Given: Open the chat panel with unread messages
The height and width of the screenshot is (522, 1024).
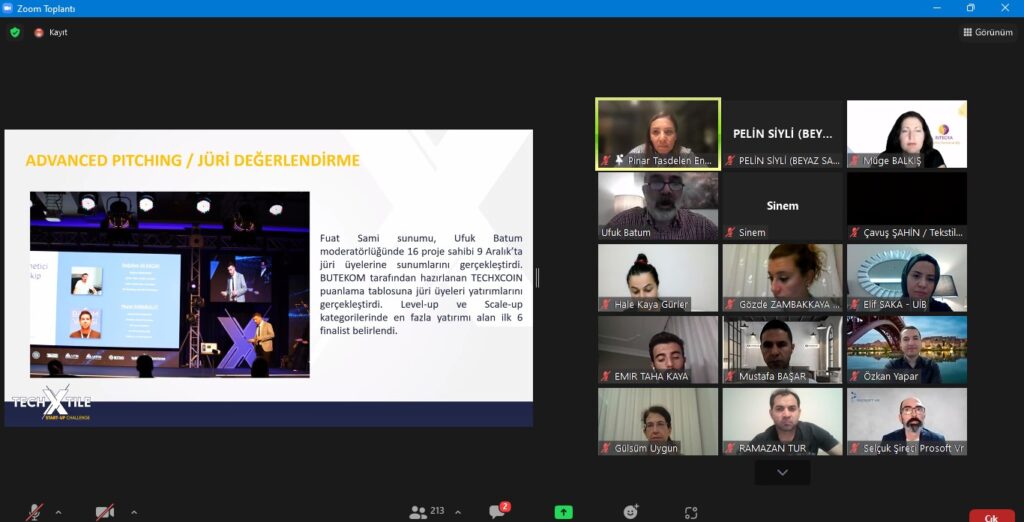Looking at the screenshot, I should pyautogui.click(x=497, y=512).
